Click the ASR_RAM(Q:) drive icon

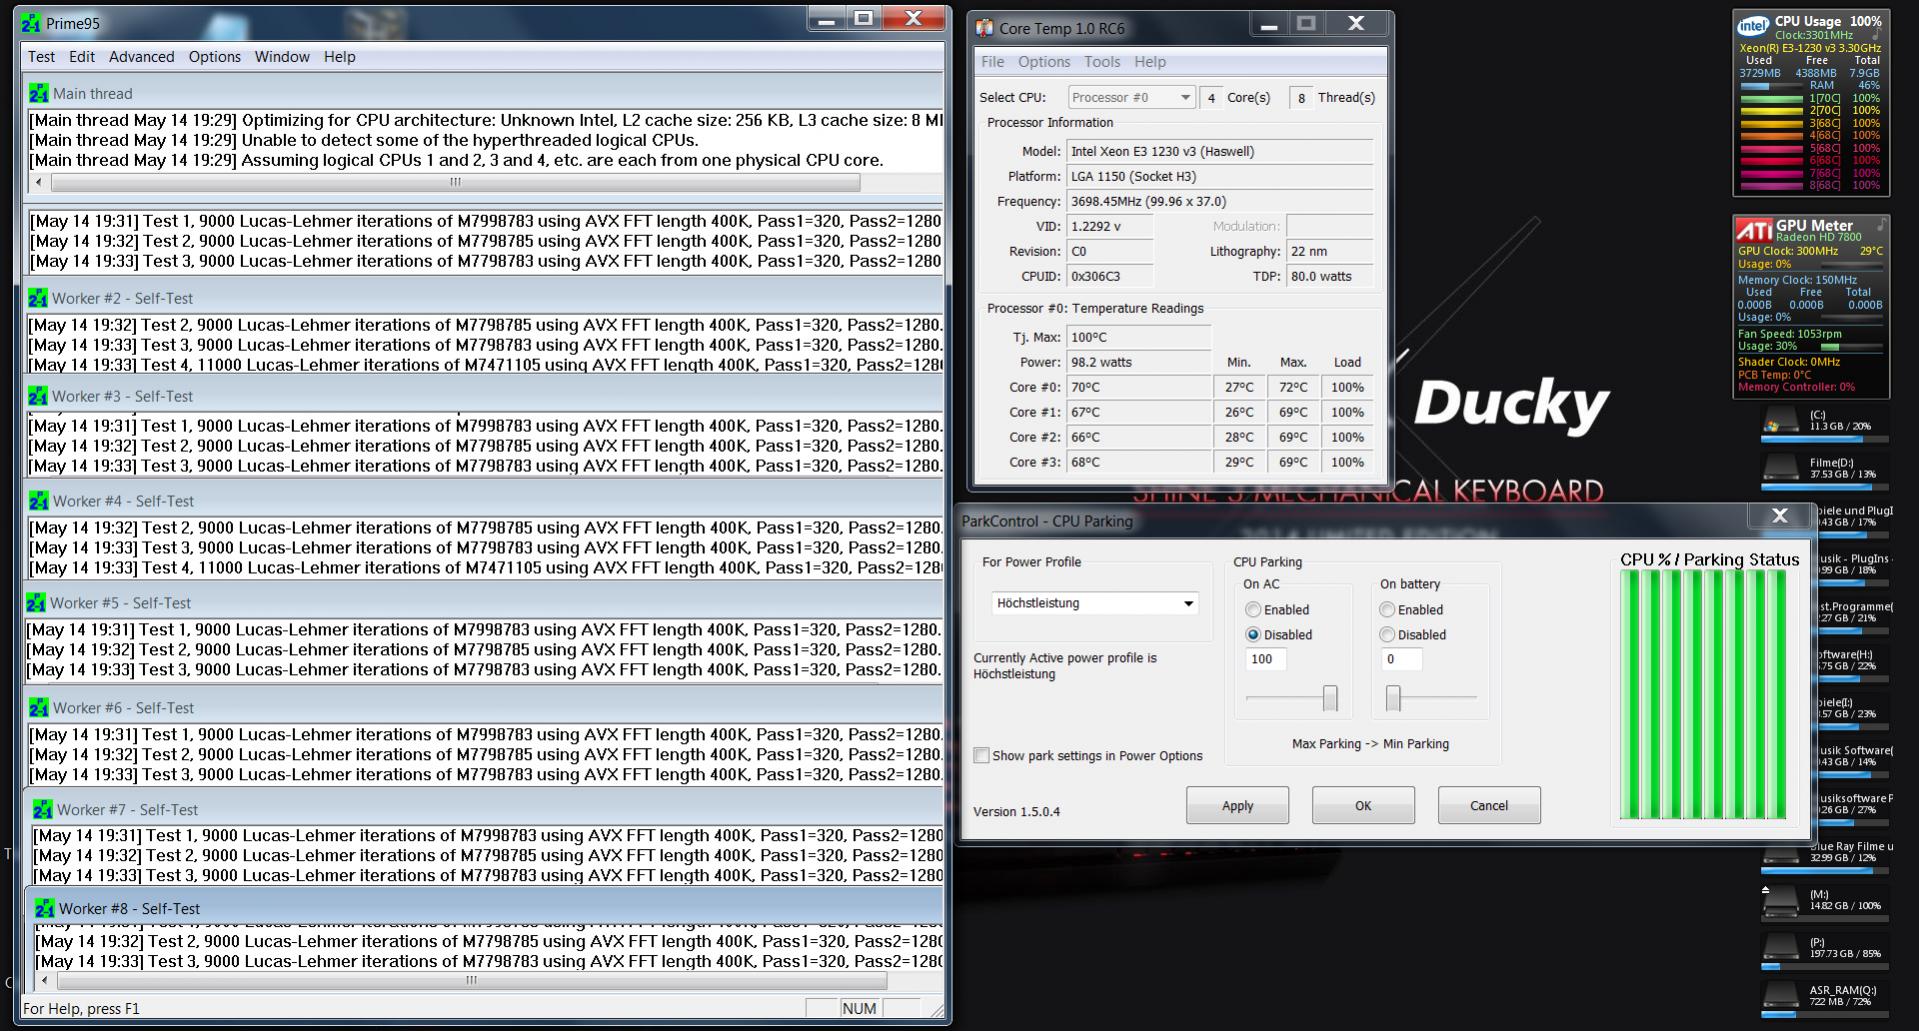[1780, 996]
